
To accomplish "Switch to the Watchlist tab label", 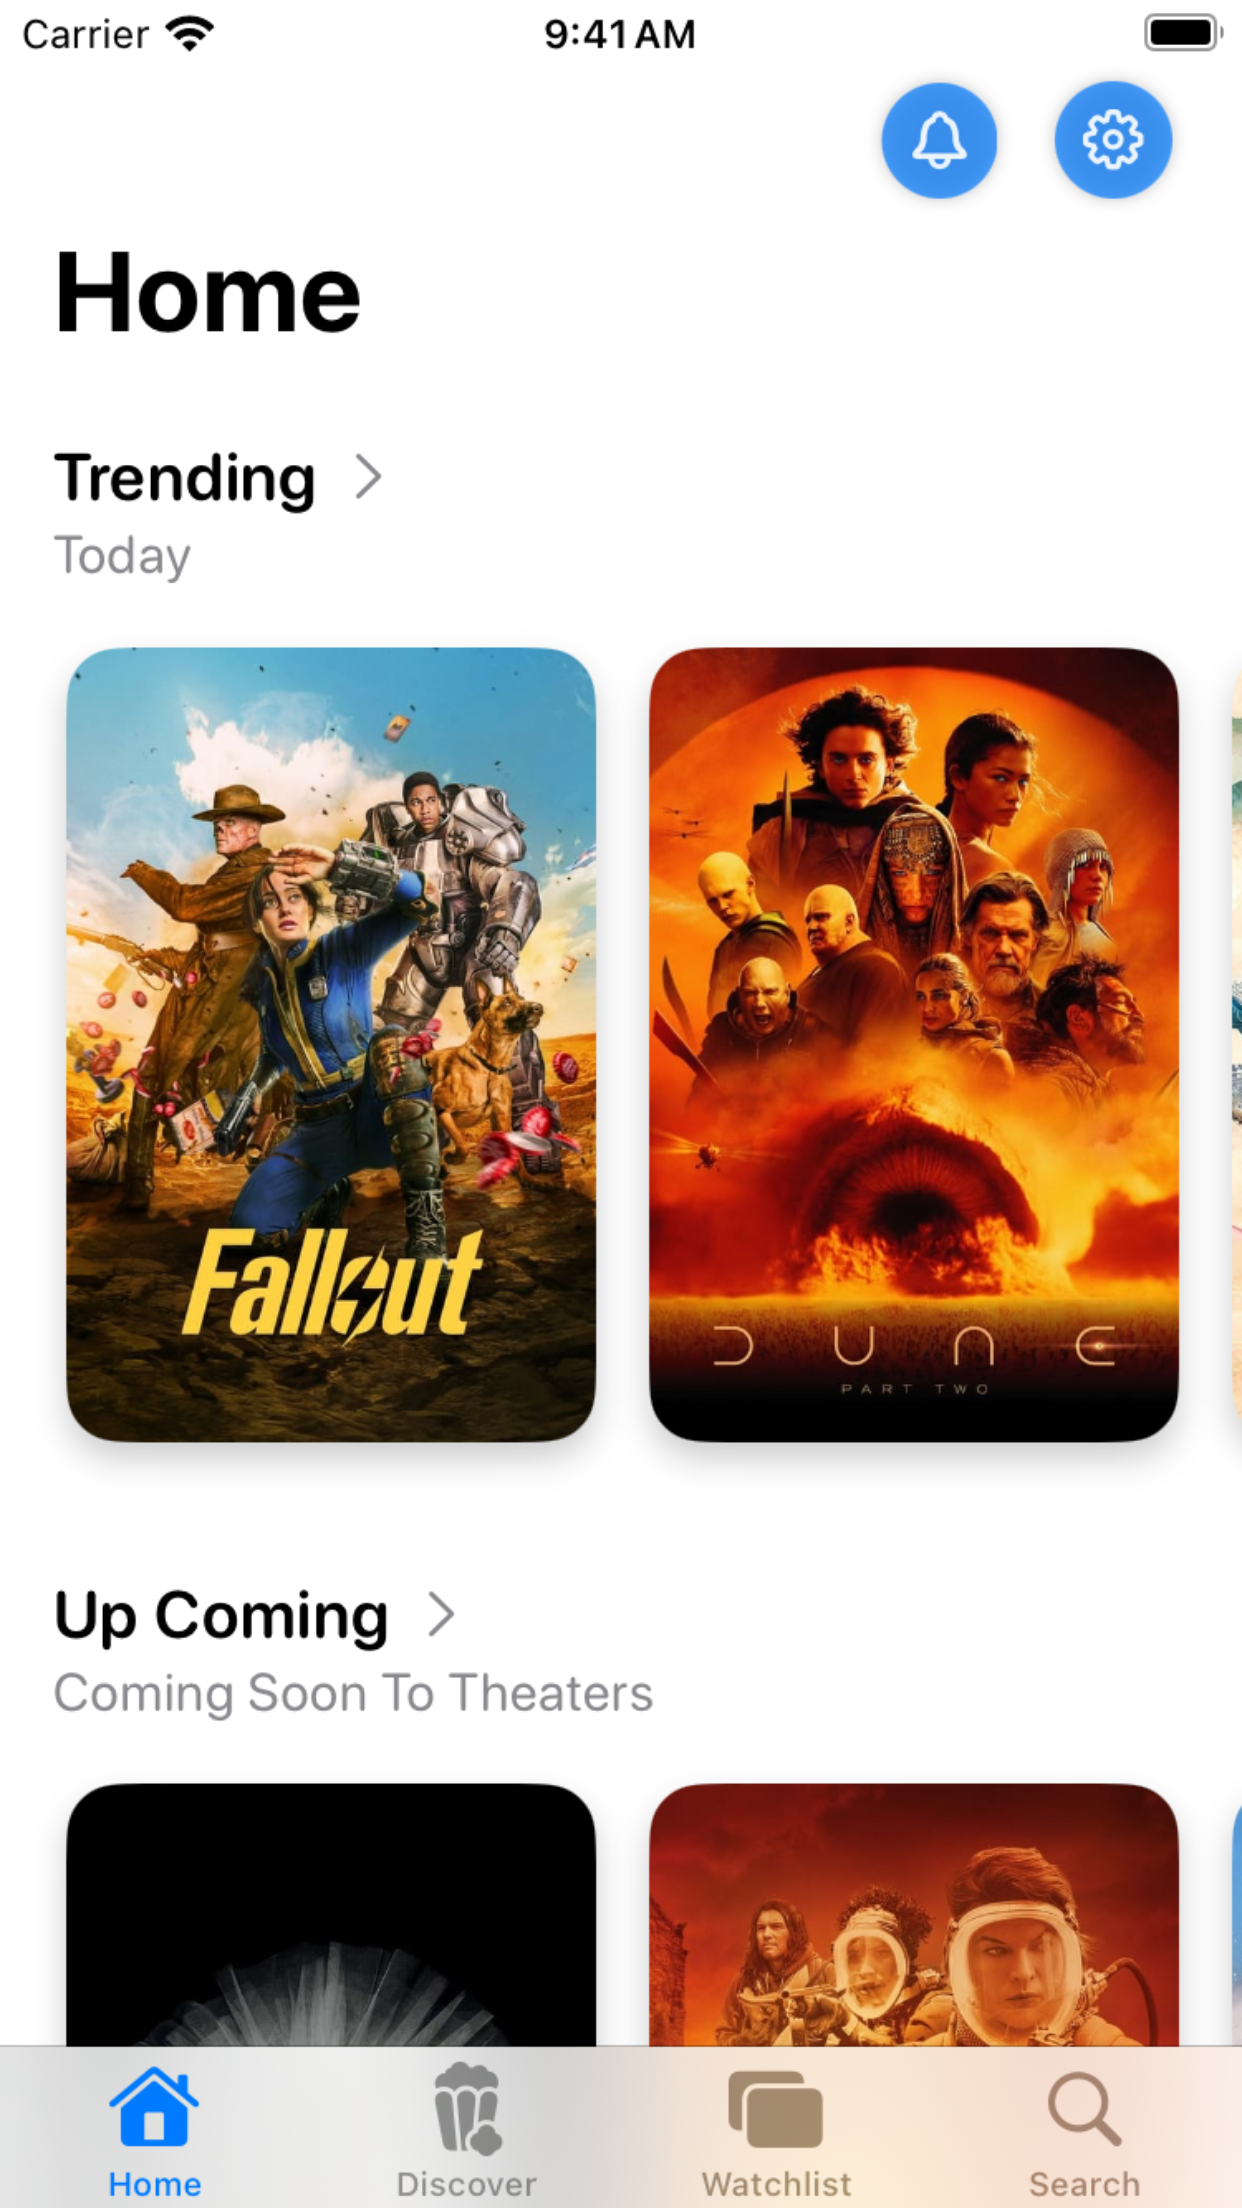I will (777, 2184).
